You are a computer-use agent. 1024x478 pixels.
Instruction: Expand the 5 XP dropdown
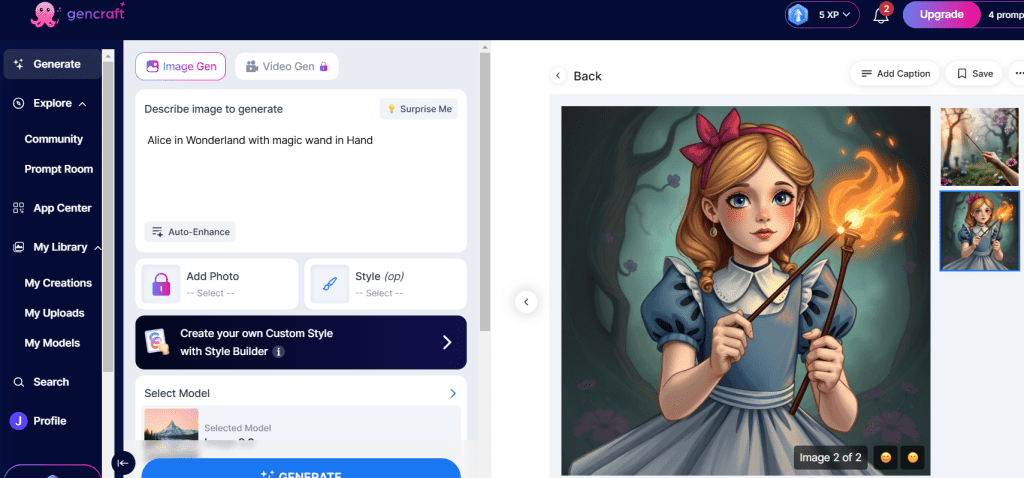click(x=835, y=14)
